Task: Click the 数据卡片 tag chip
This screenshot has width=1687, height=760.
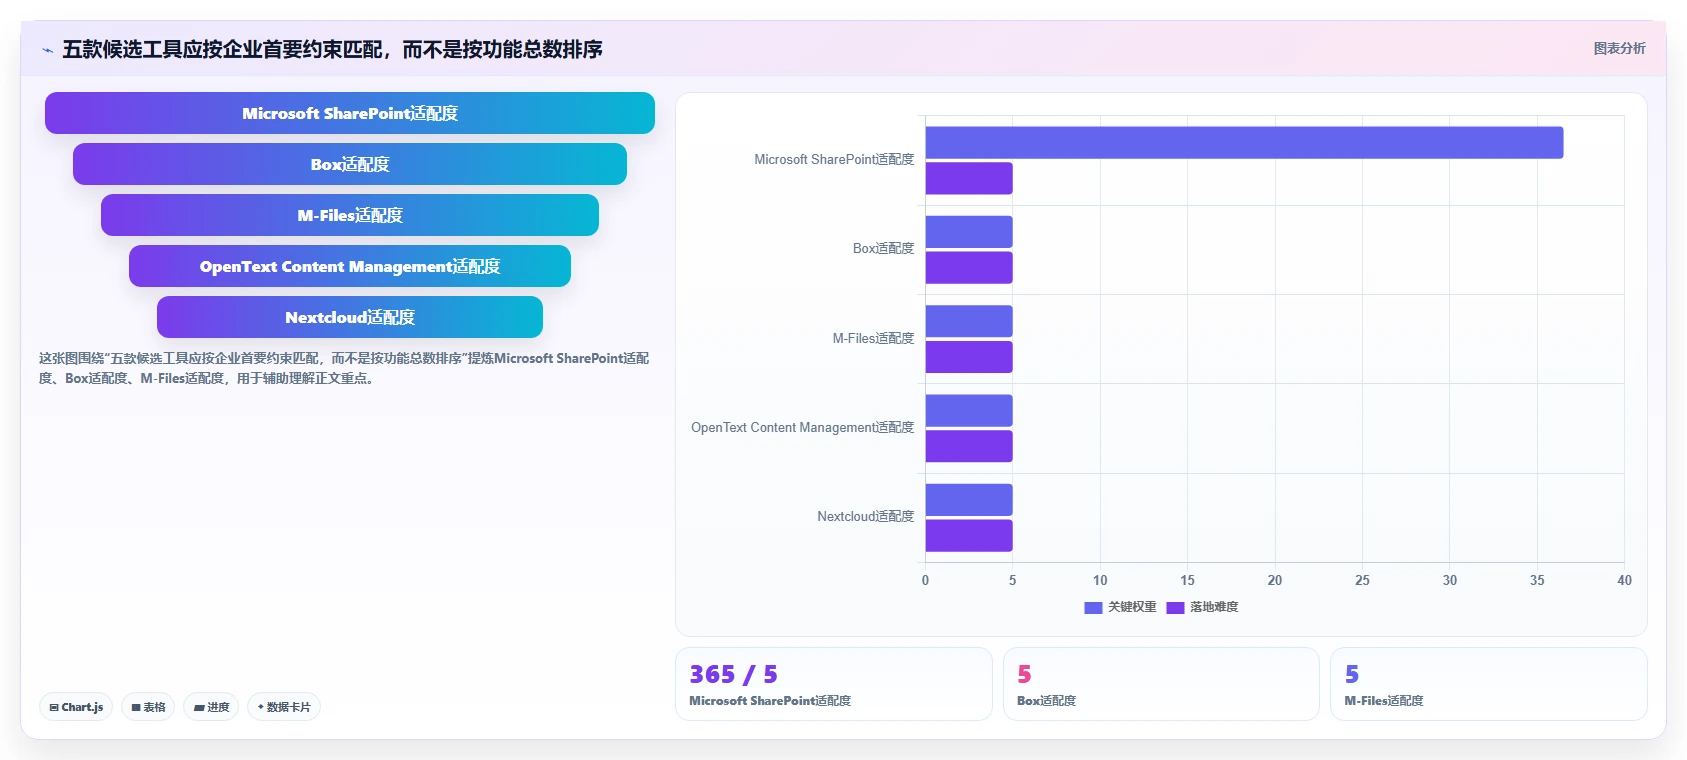Action: click(x=284, y=707)
